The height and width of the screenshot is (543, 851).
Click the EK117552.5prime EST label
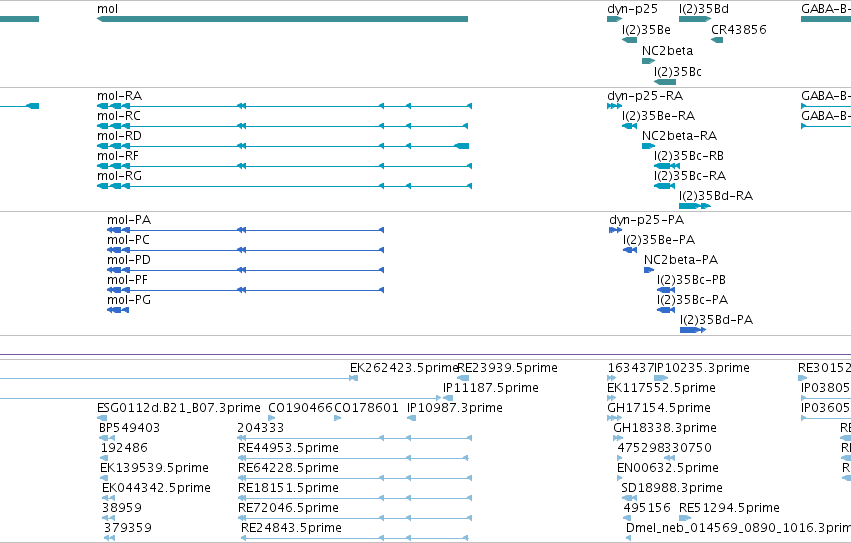[x=661, y=389]
